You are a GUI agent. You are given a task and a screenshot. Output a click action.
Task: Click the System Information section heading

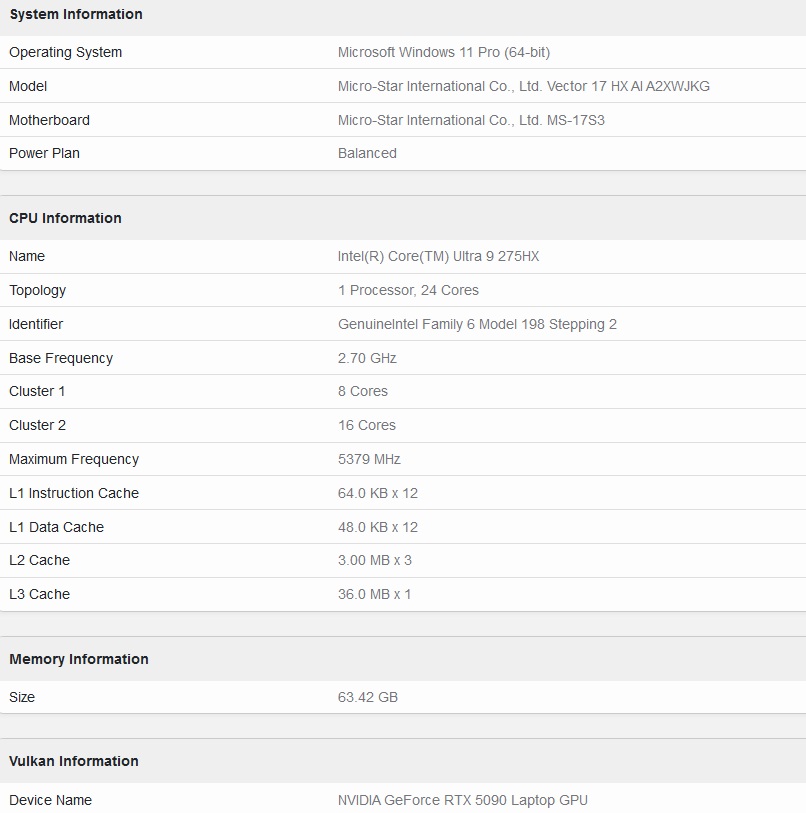tap(76, 14)
